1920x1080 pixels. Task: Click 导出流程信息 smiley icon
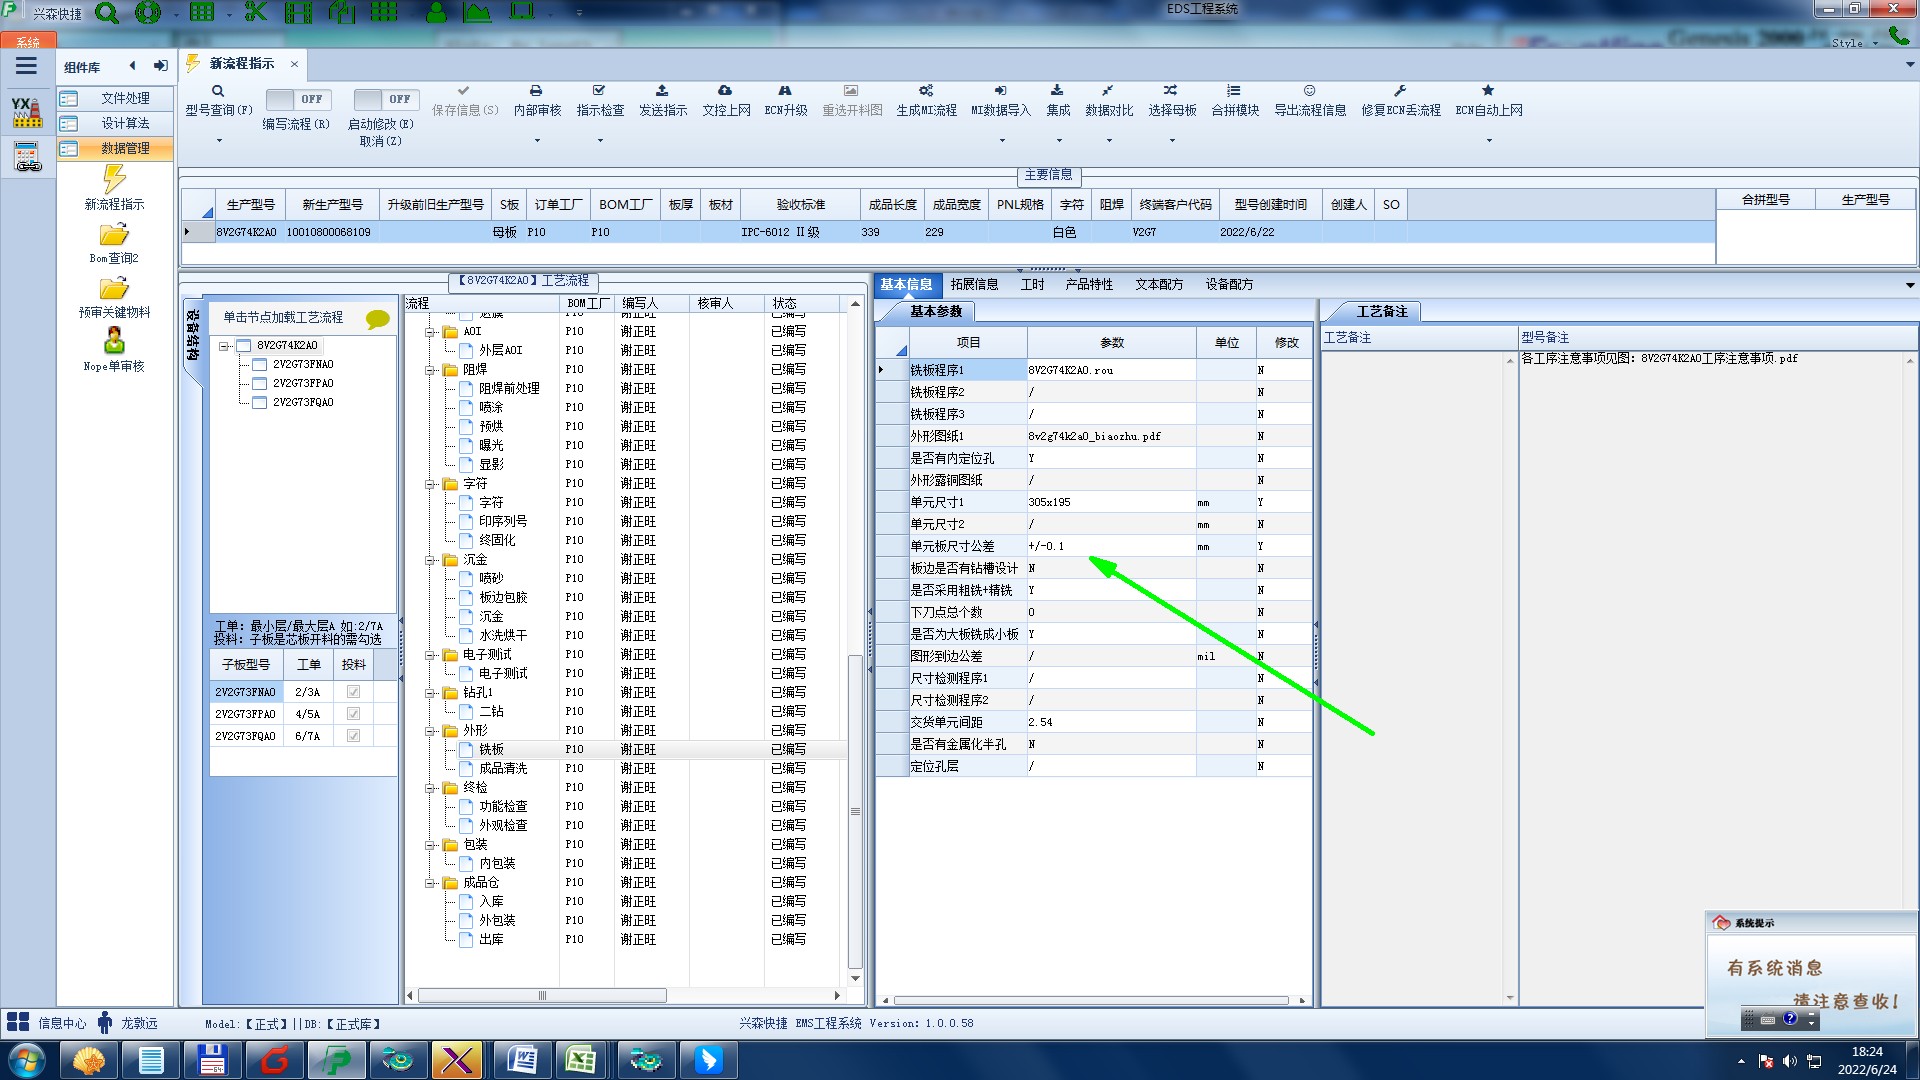point(1309,90)
